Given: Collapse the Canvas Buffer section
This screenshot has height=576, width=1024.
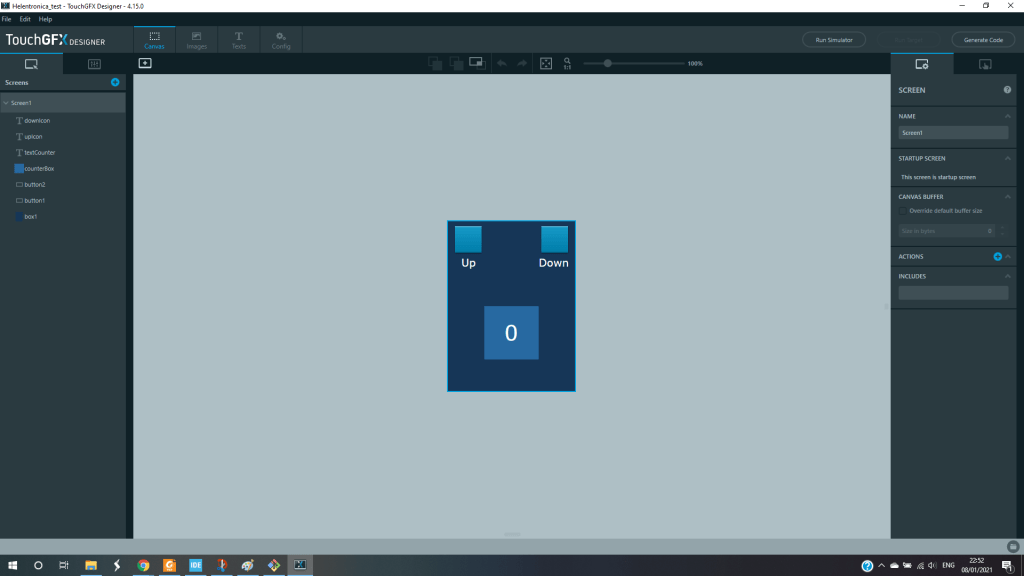Looking at the screenshot, I should click(x=1008, y=197).
